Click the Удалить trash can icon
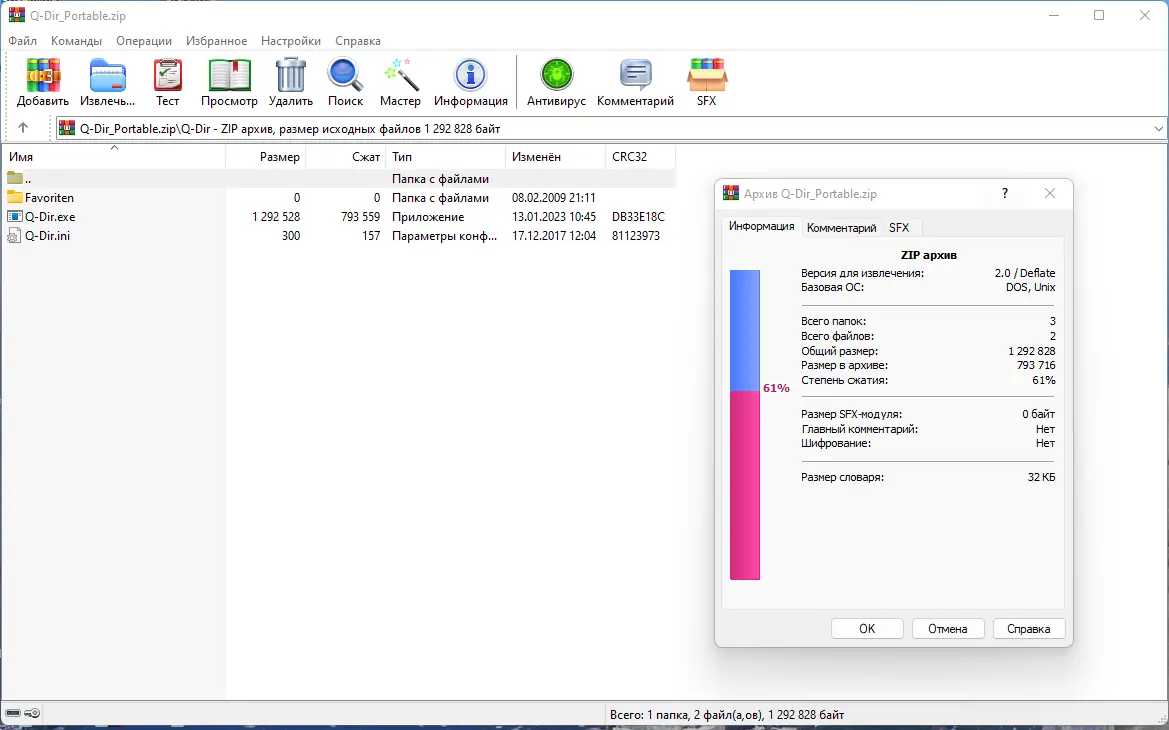 [290, 75]
